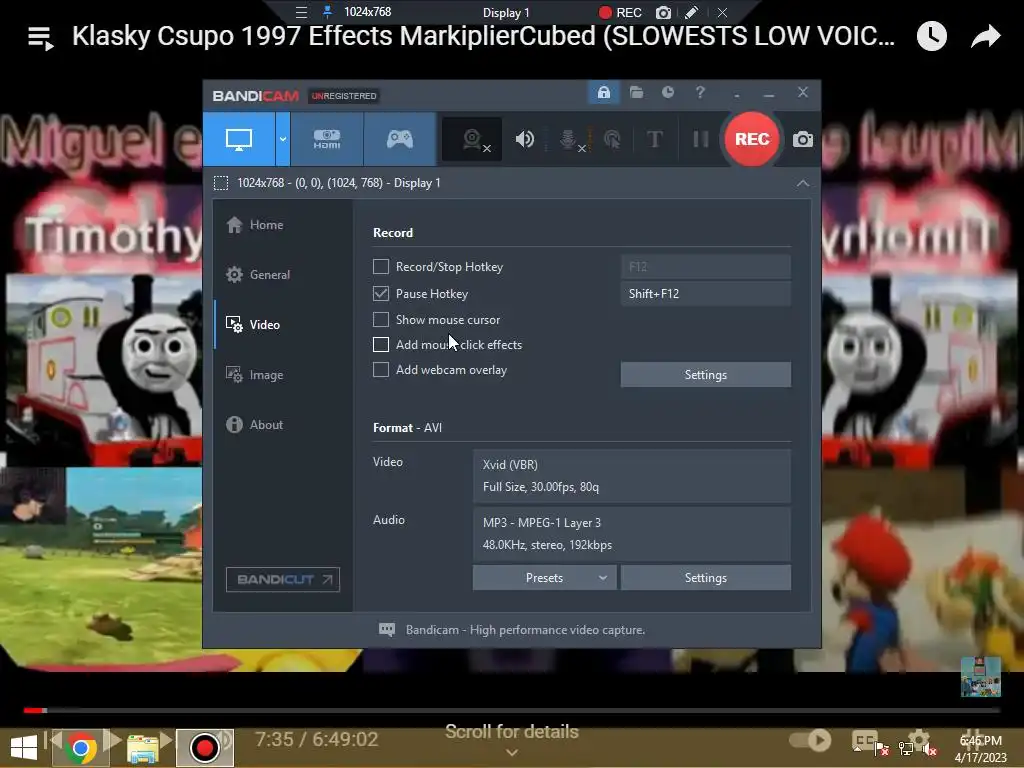Enable Add webcam overlay checkbox
Screen dimensions: 1024x768
[381, 370]
